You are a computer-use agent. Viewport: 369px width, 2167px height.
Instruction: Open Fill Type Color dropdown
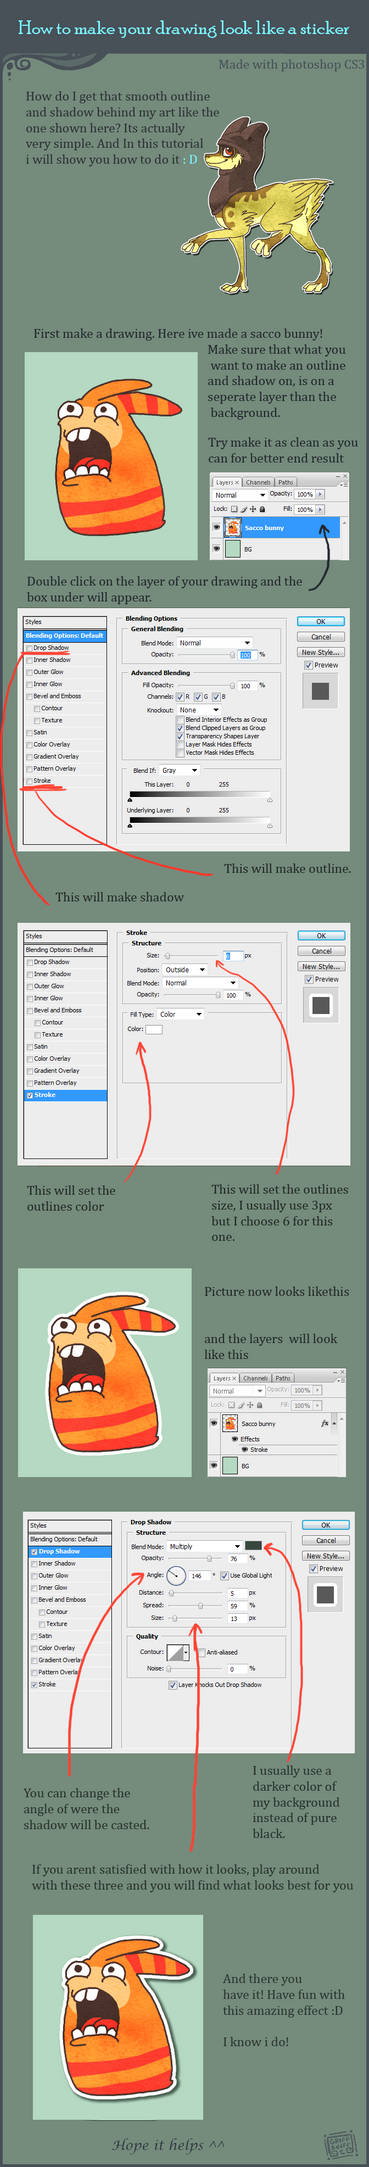click(180, 1014)
